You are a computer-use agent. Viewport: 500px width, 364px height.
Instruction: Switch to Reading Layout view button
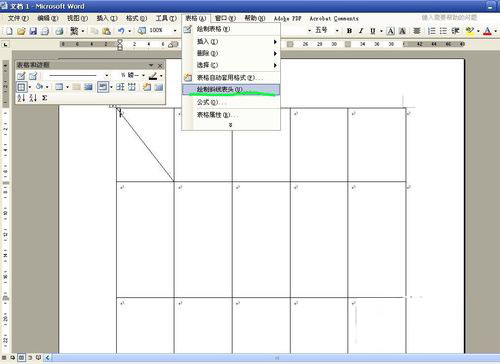(x=38, y=358)
